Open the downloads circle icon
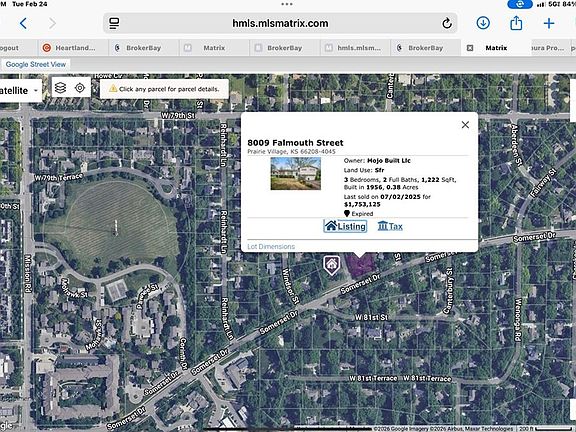 (x=483, y=23)
